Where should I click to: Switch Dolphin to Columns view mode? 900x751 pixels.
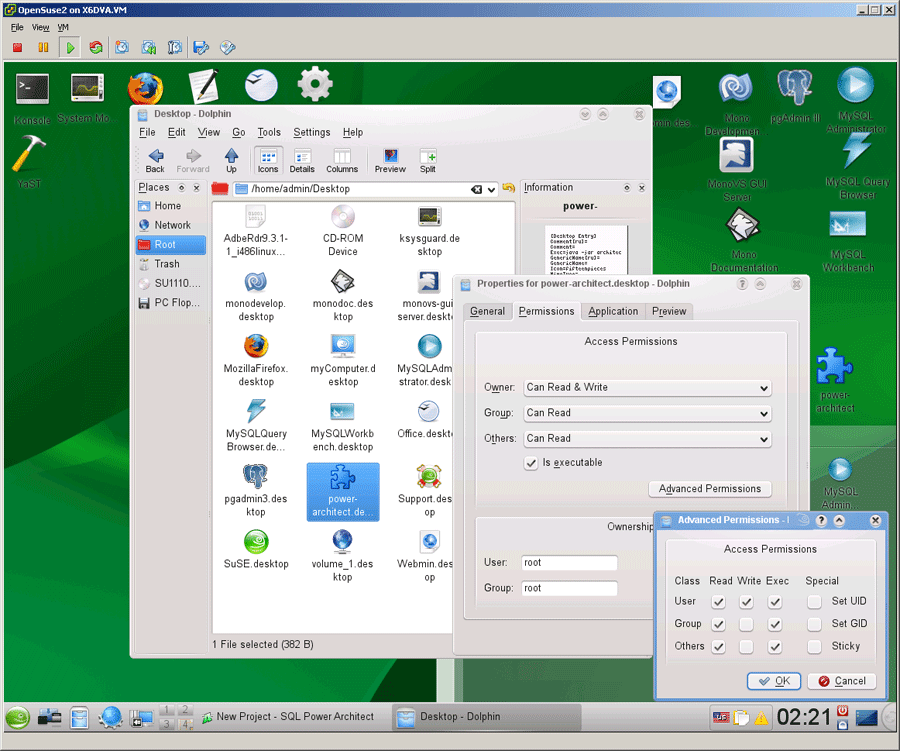(x=342, y=160)
